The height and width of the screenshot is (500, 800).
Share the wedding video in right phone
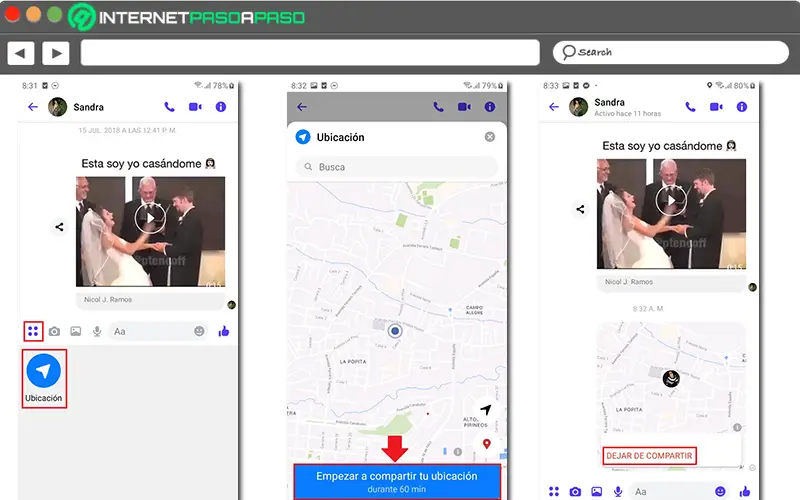pos(581,209)
